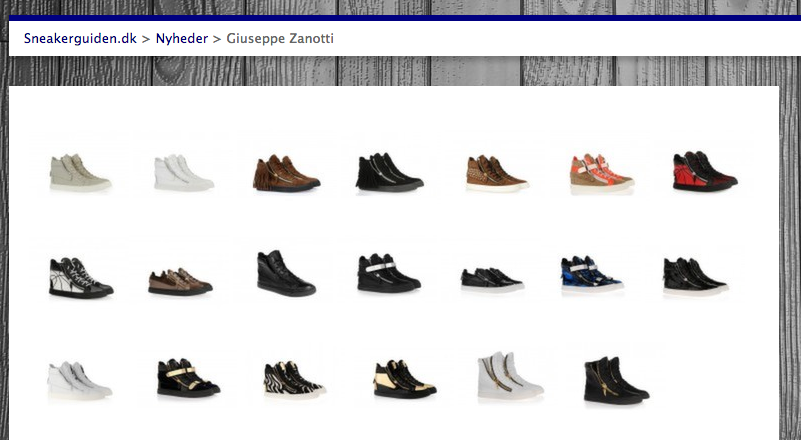
Task: Open the brown low-top sneaker thumbnail
Action: click(180, 282)
